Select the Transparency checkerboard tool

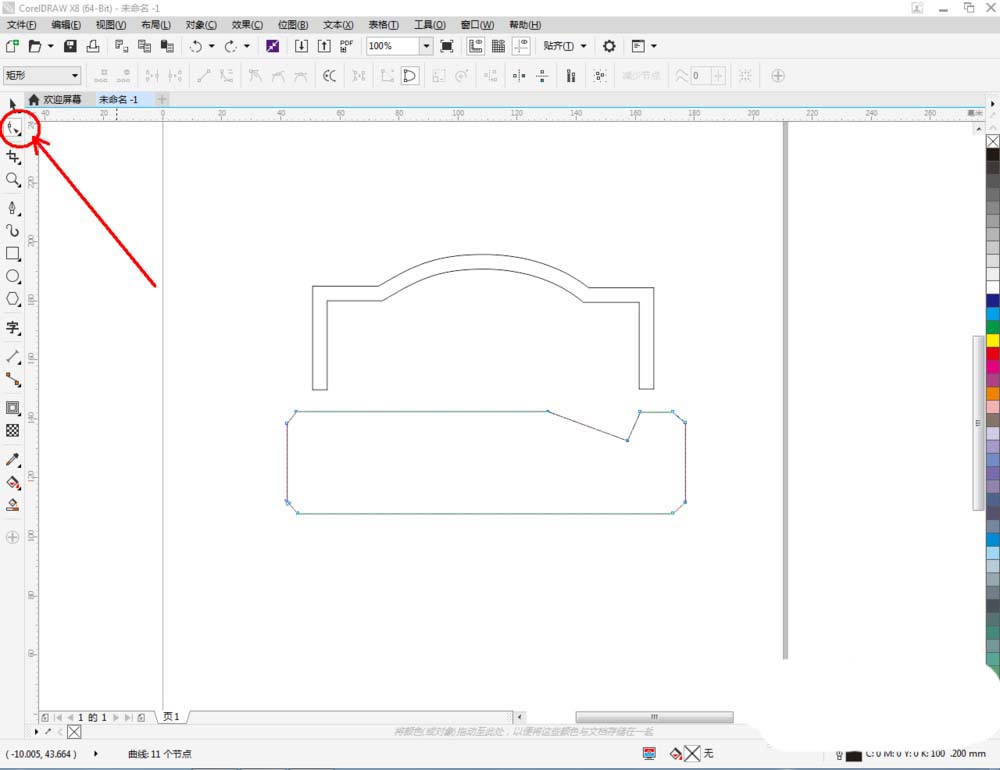pos(13,431)
